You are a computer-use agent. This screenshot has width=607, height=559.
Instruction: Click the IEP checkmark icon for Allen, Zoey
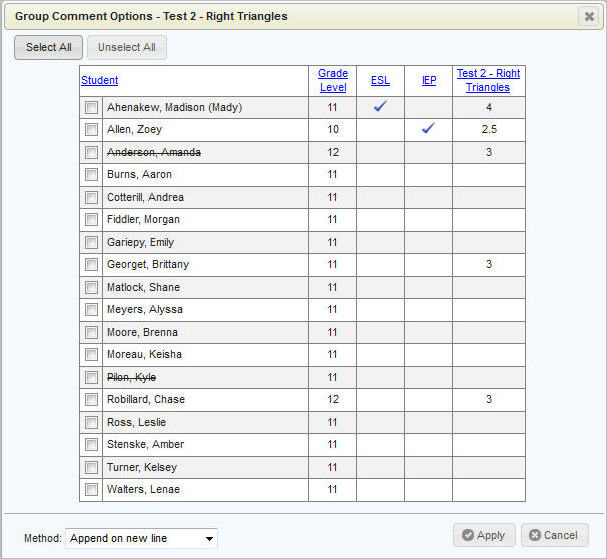pyautogui.click(x=428, y=129)
